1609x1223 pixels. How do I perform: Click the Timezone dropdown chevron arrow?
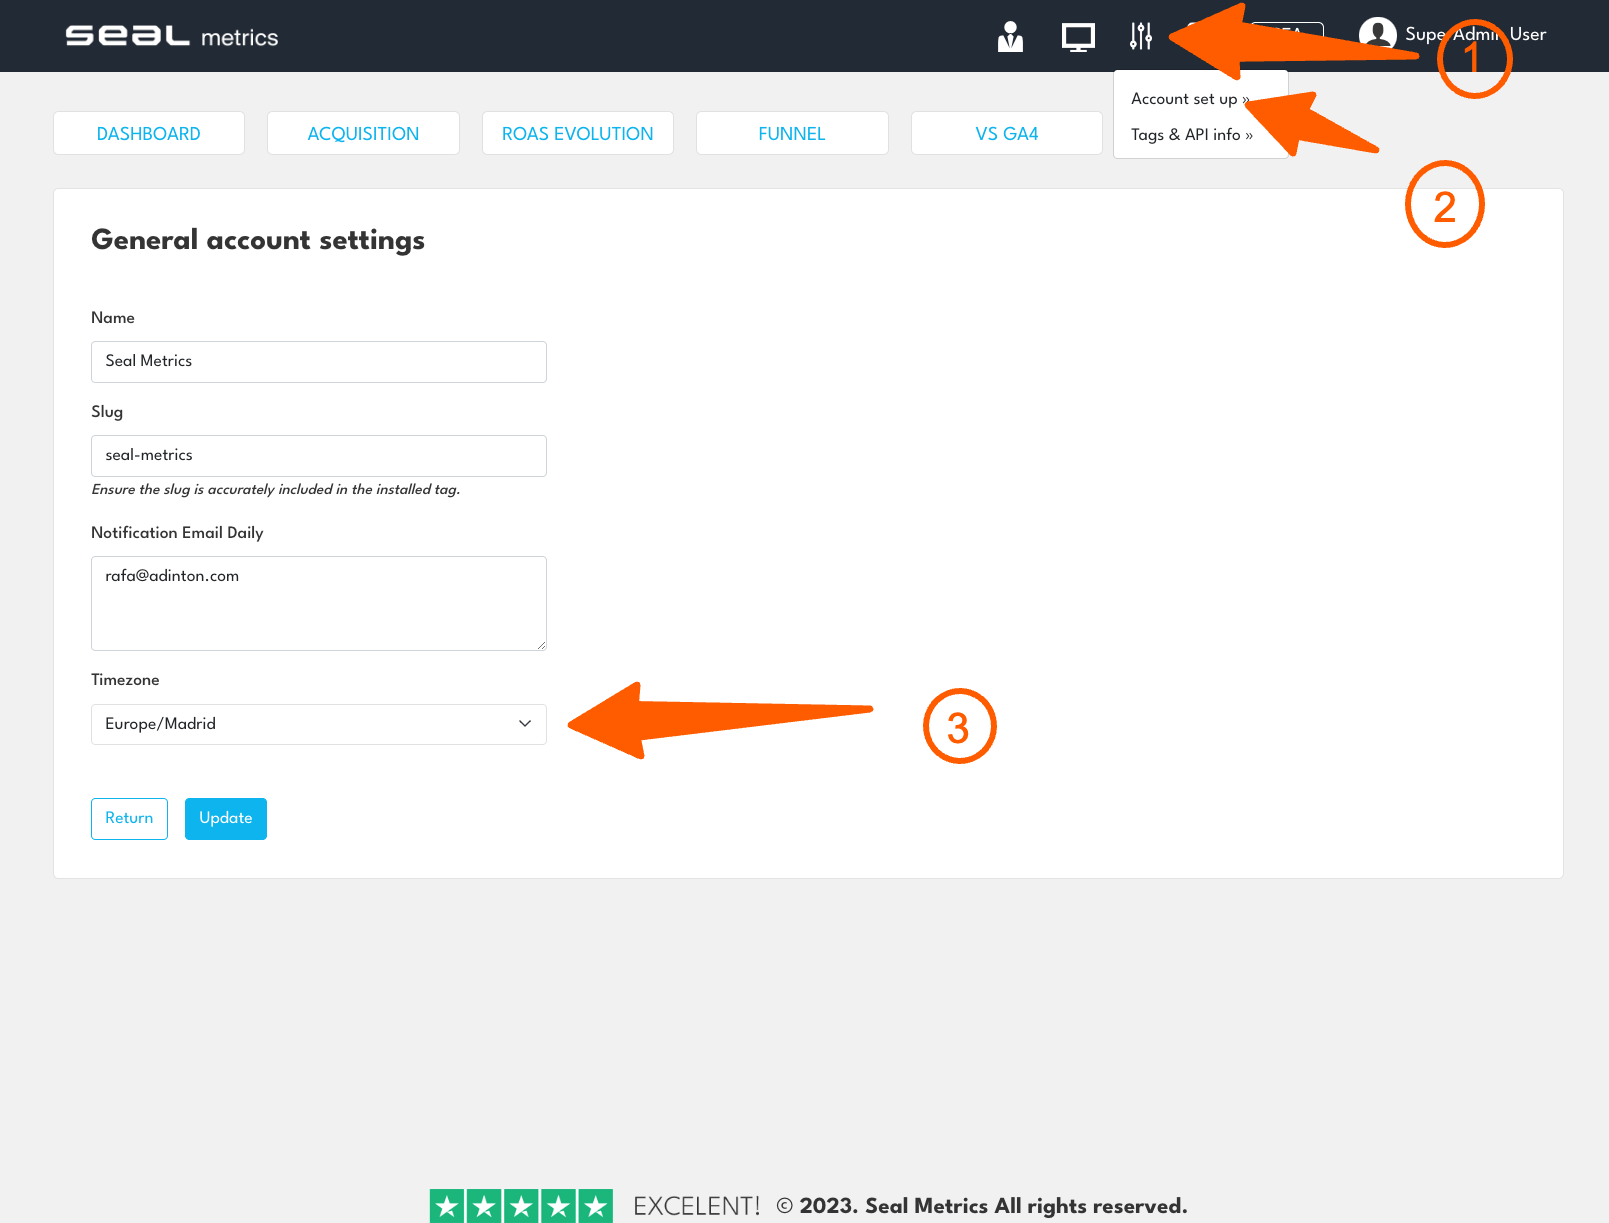[x=525, y=724]
